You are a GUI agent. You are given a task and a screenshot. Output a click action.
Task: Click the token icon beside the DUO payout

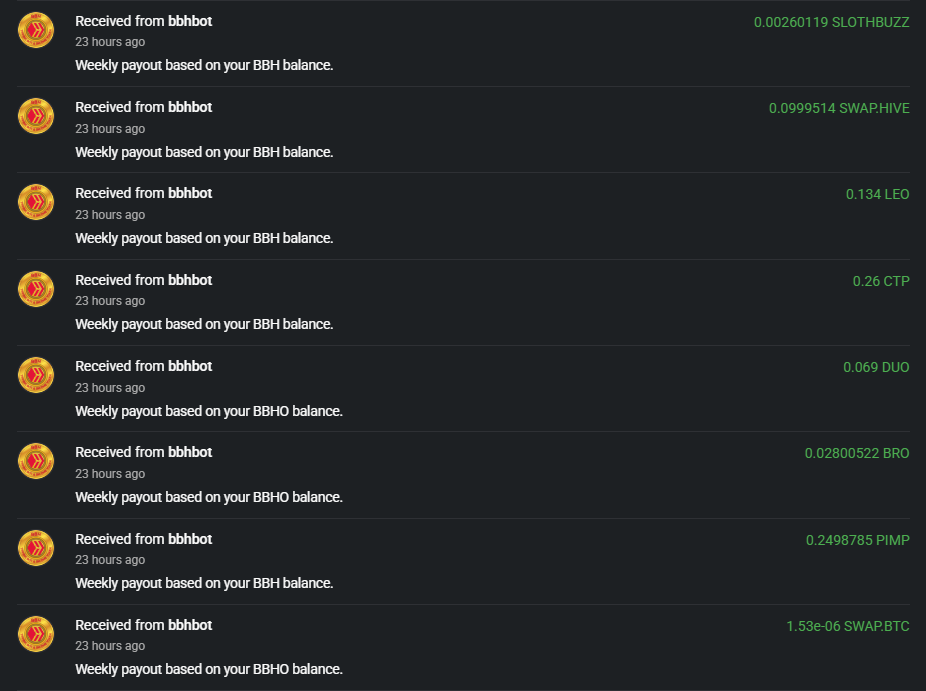tap(36, 375)
